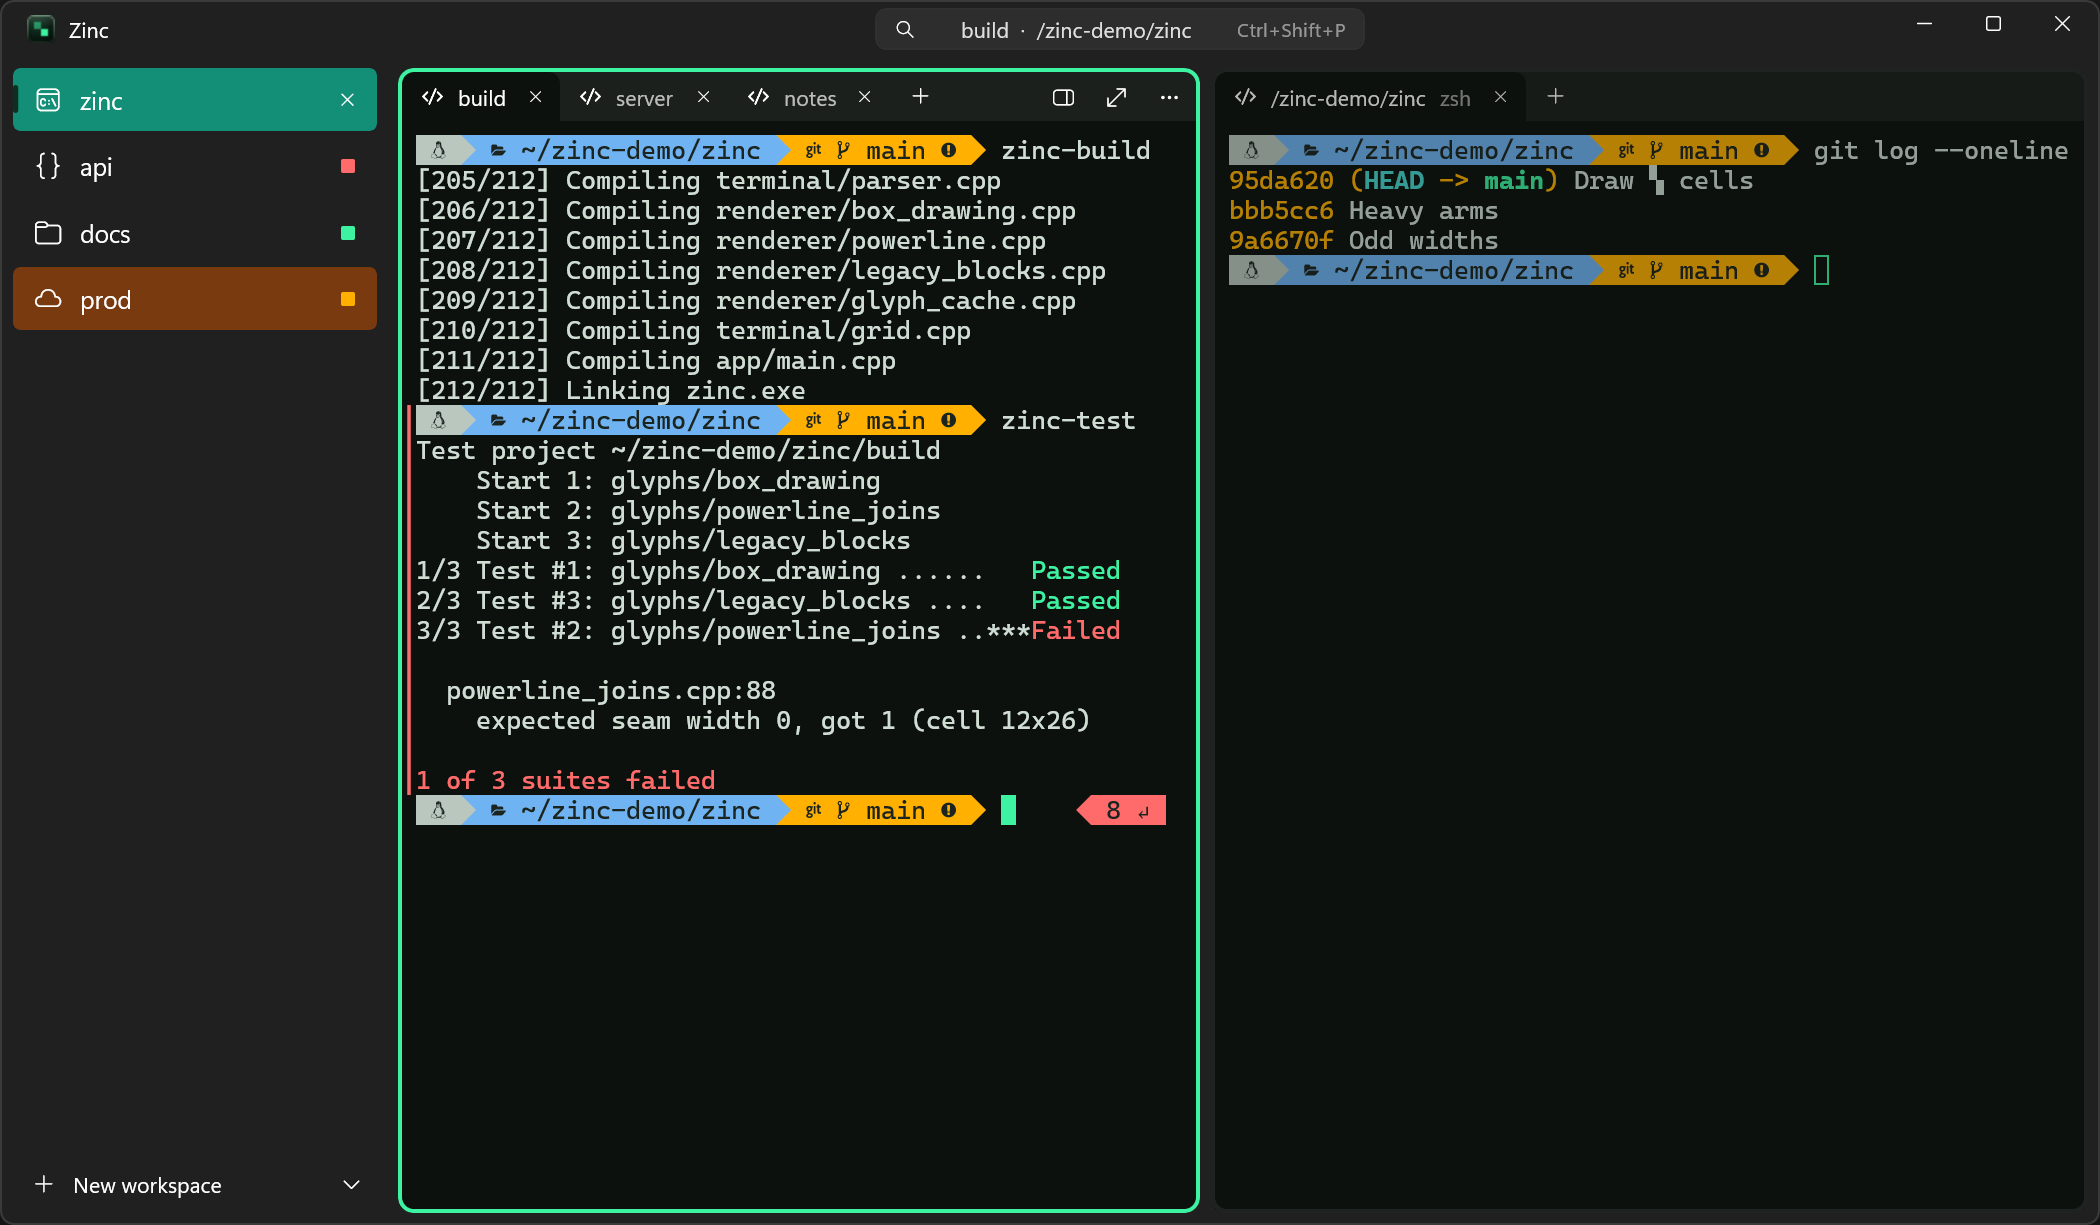Click the red exit code 8 badge

coord(1121,810)
